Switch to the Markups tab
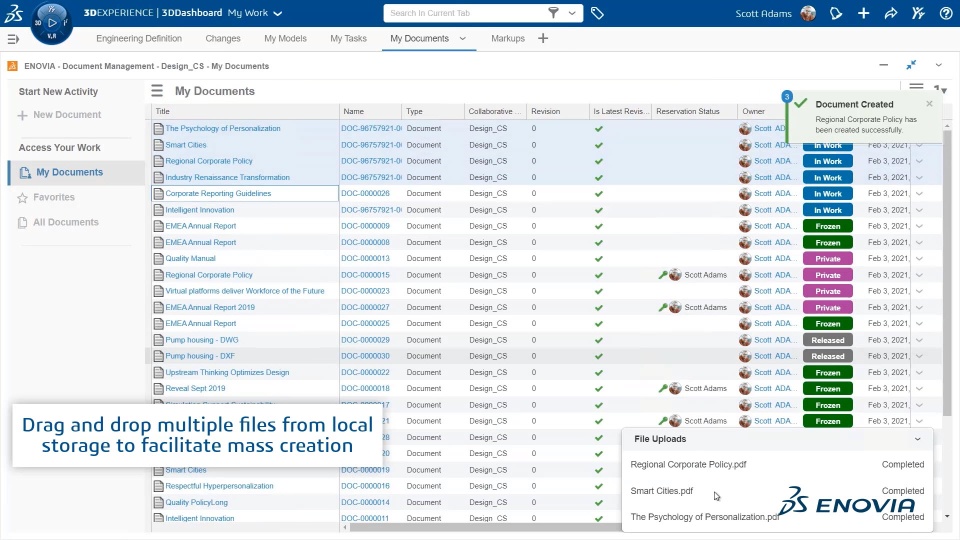This screenshot has height=540, width=960. 508,39
